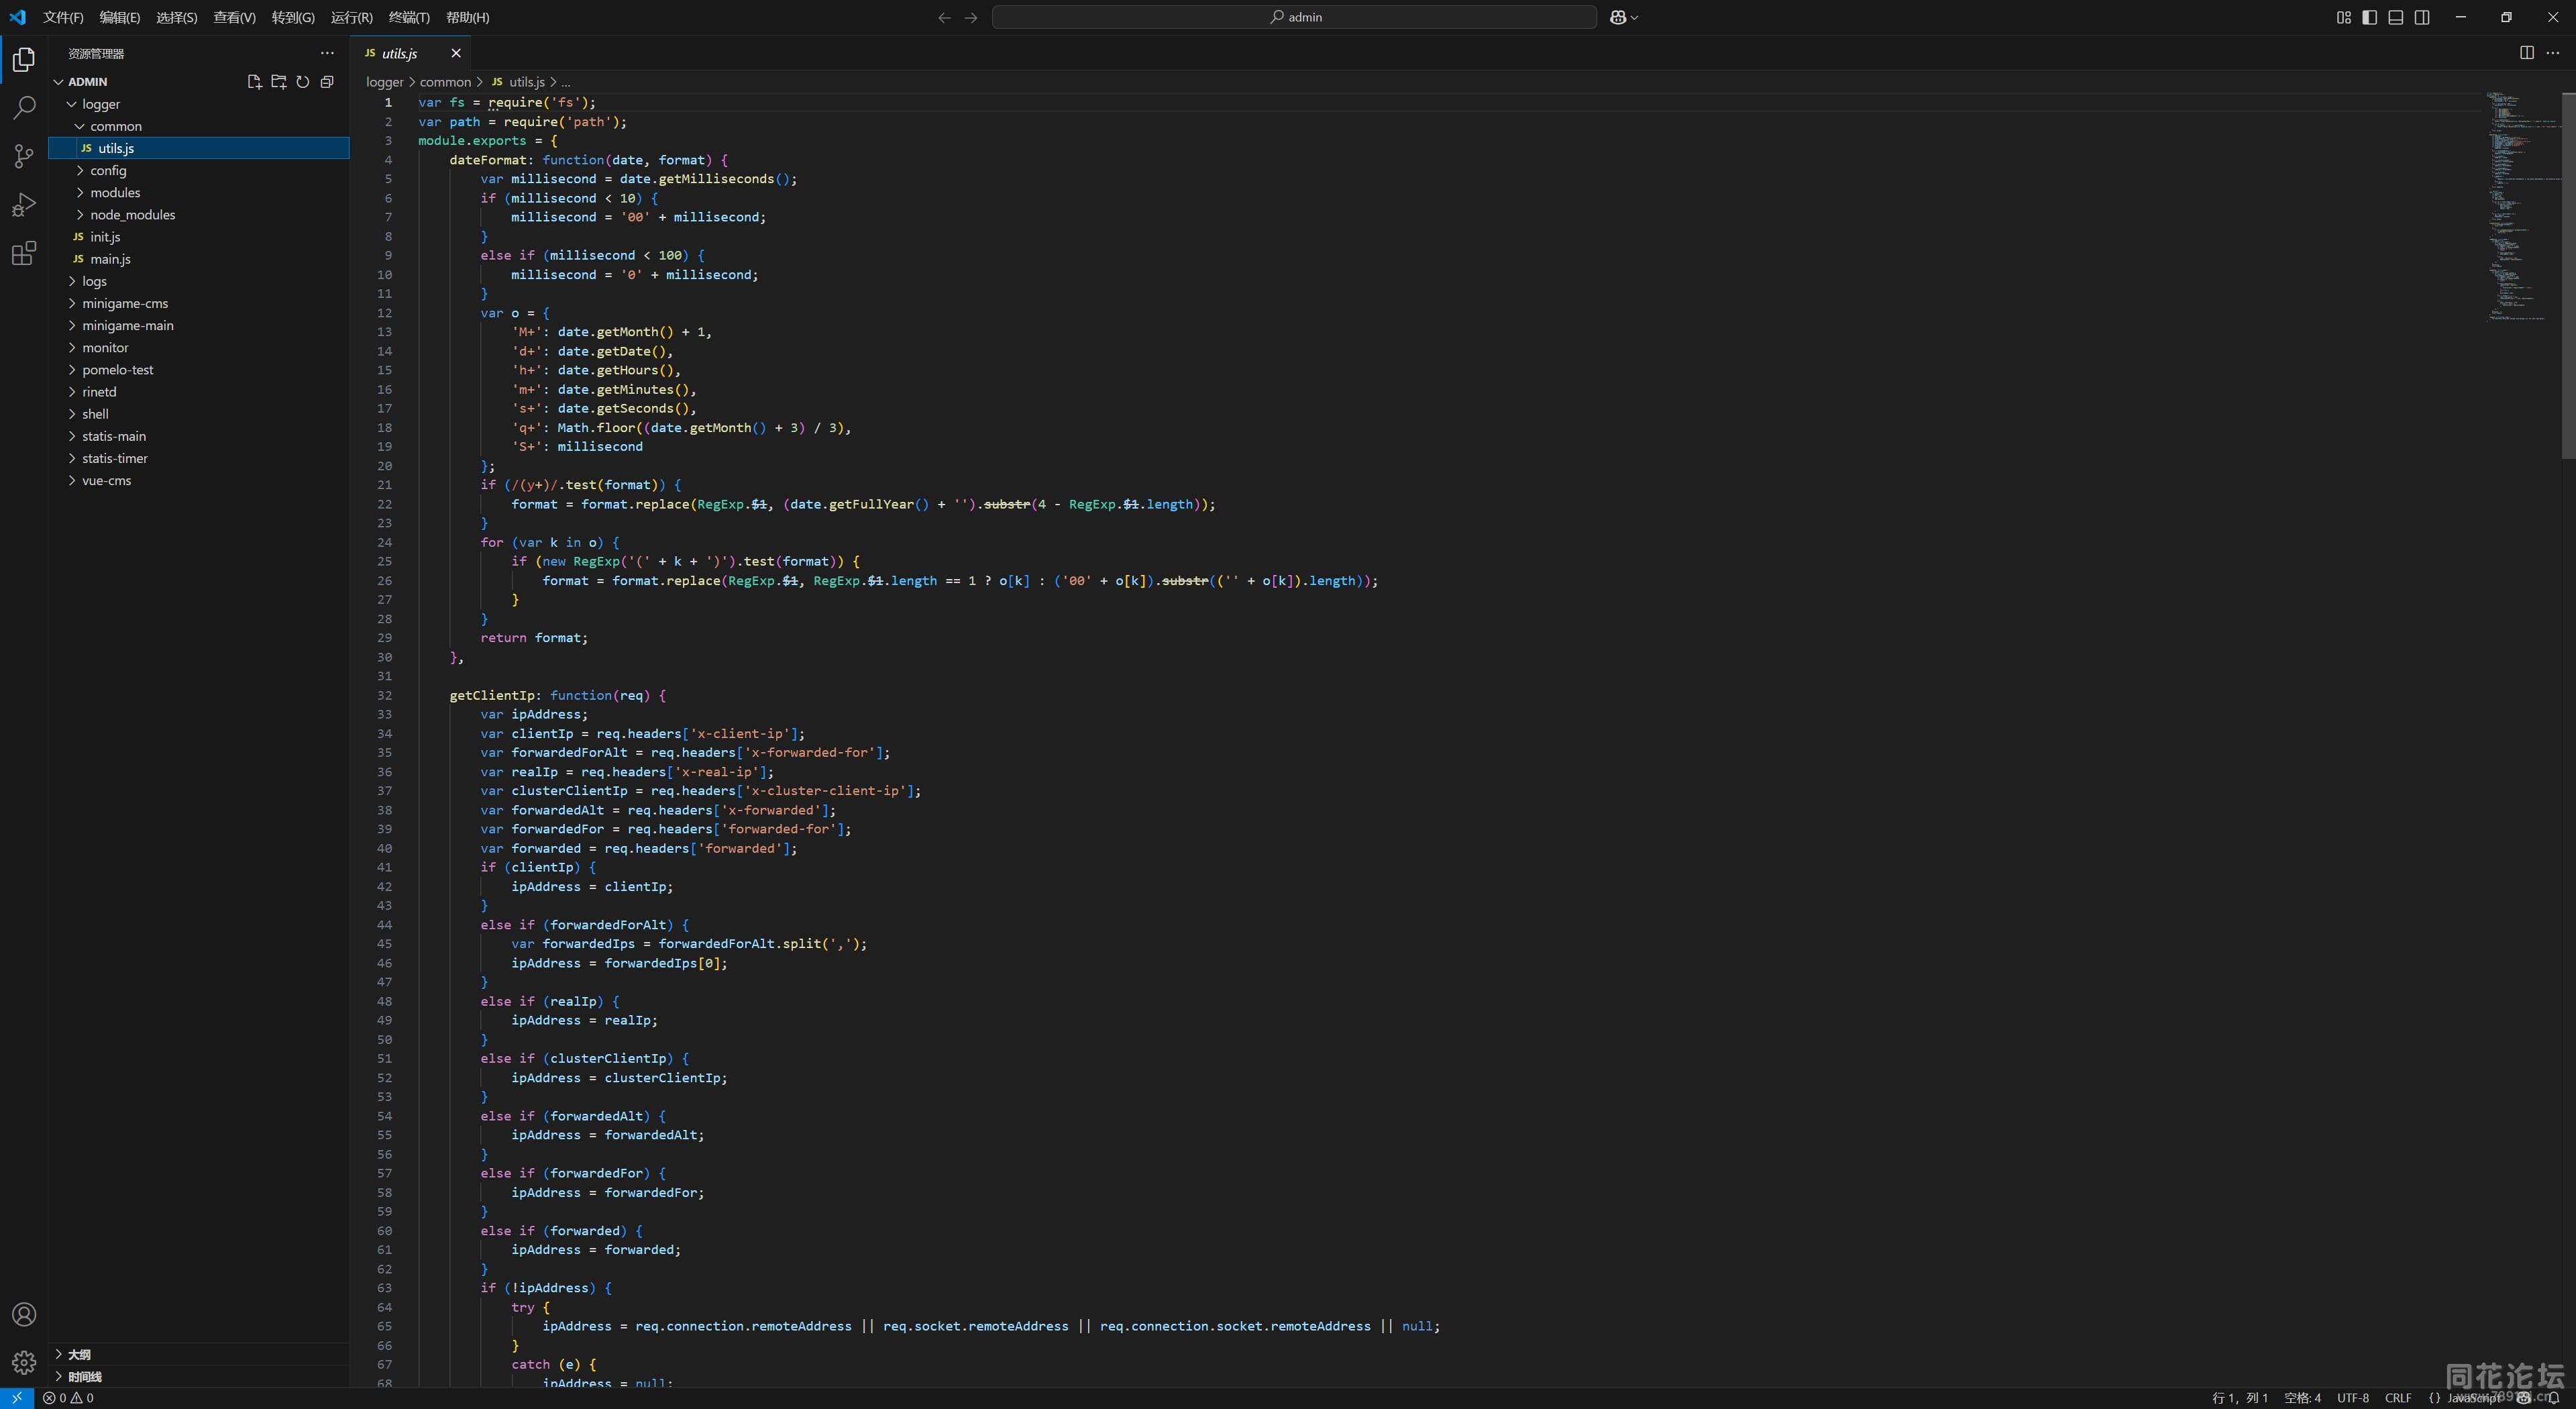This screenshot has height=1409, width=2576.
Task: Open the Run and Debug view
Action: click(x=24, y=205)
